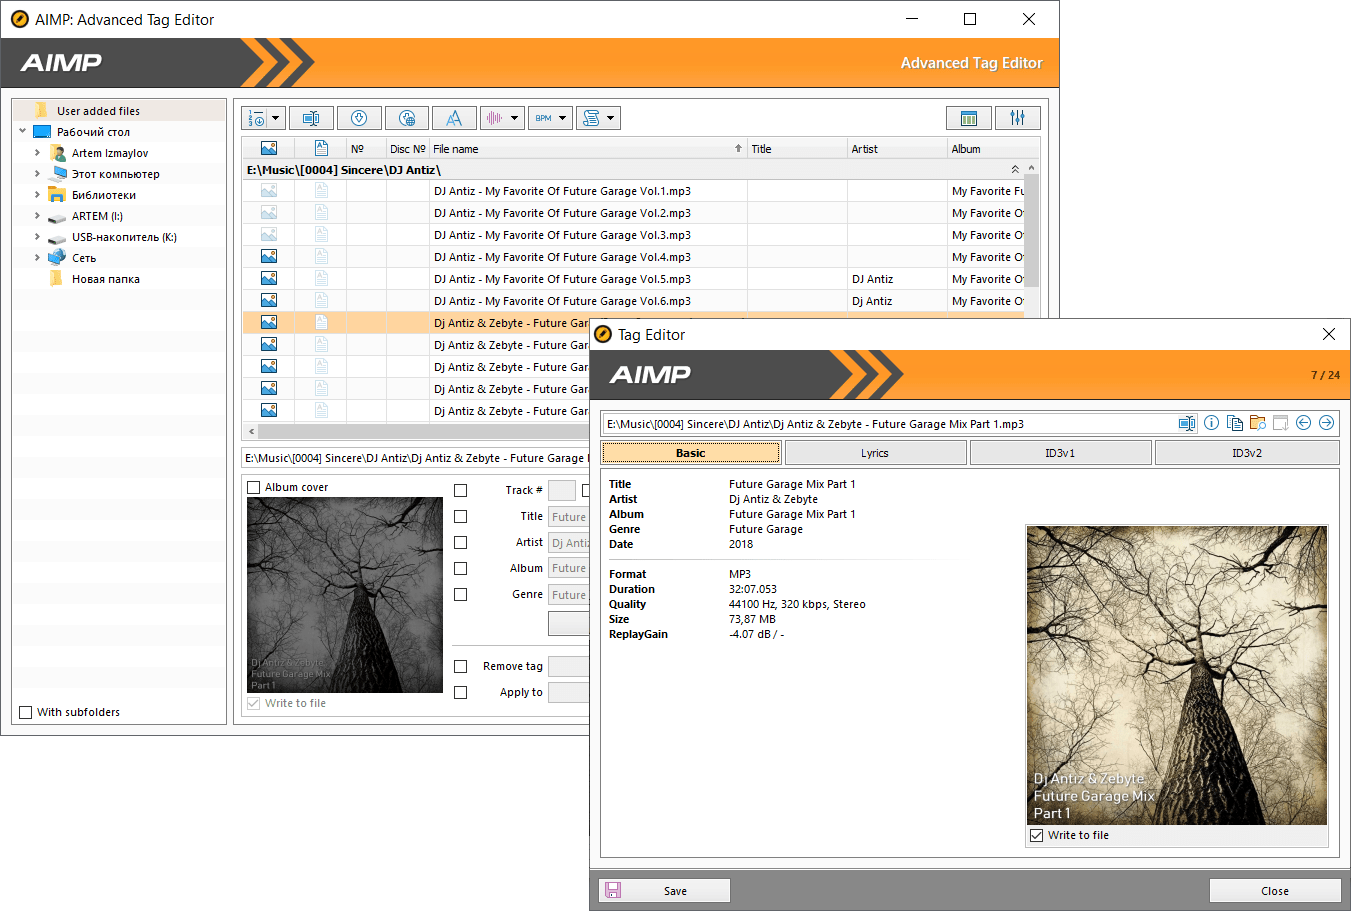Tick the 'Album cover' checkbox
Viewport: 1360px width, 920px height.
[x=254, y=487]
